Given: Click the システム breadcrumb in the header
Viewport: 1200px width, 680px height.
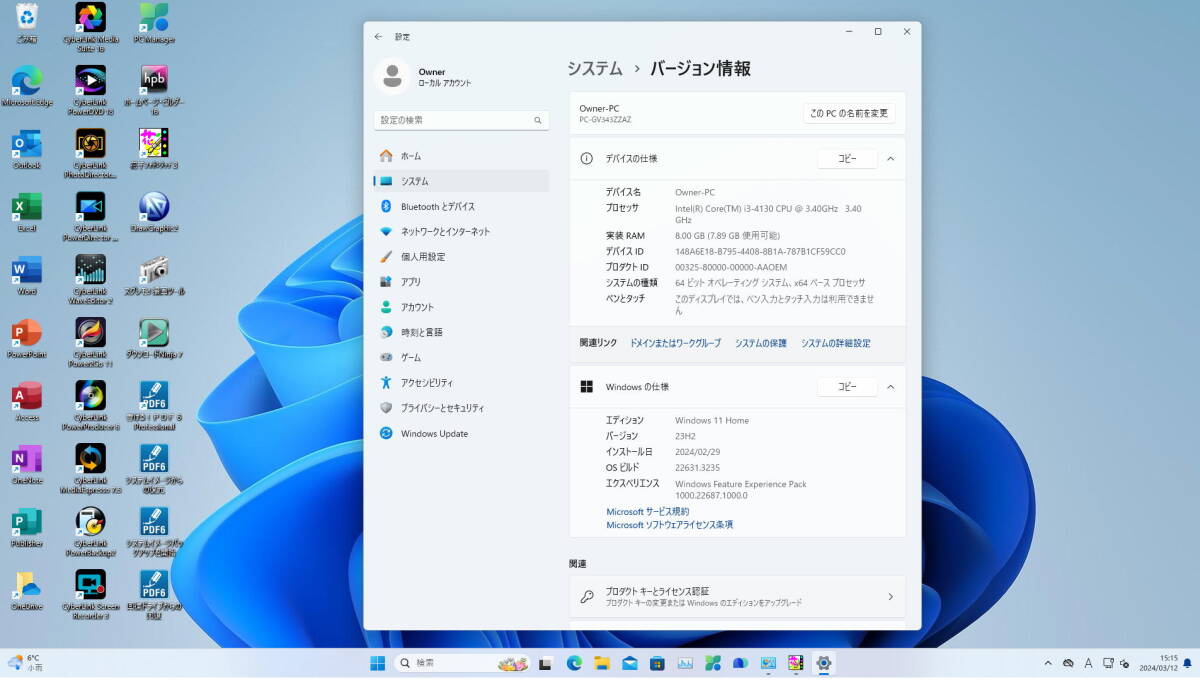Looking at the screenshot, I should [595, 69].
